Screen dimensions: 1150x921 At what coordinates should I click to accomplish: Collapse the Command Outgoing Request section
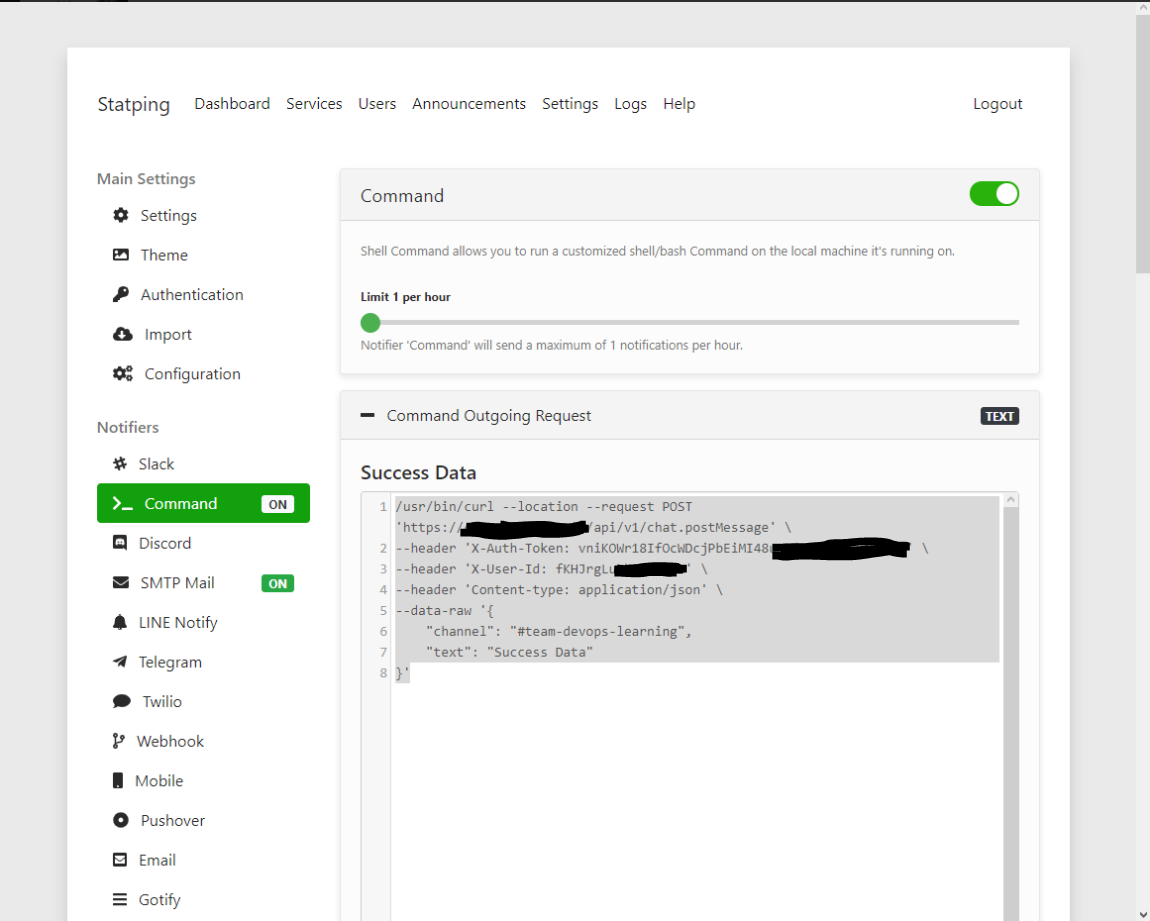coord(367,415)
